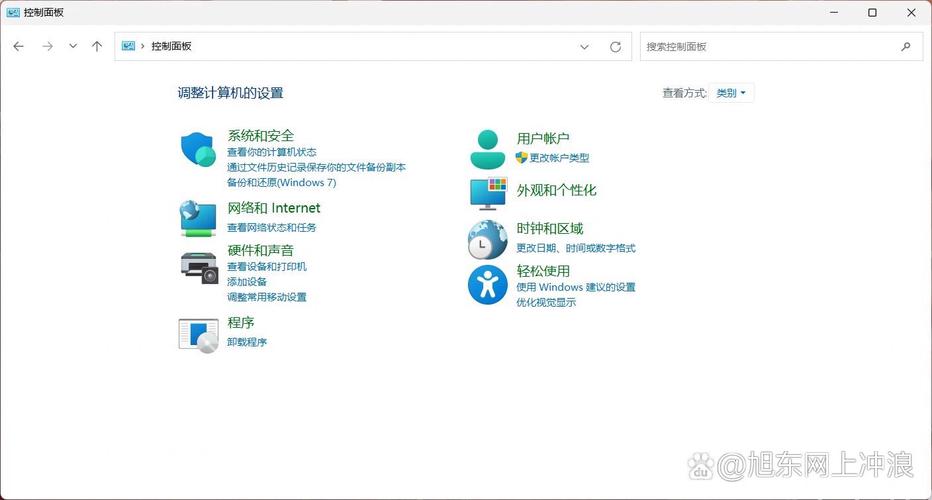Open 查看你的计算机状态 link
The image size is (932, 500).
pyautogui.click(x=272, y=152)
